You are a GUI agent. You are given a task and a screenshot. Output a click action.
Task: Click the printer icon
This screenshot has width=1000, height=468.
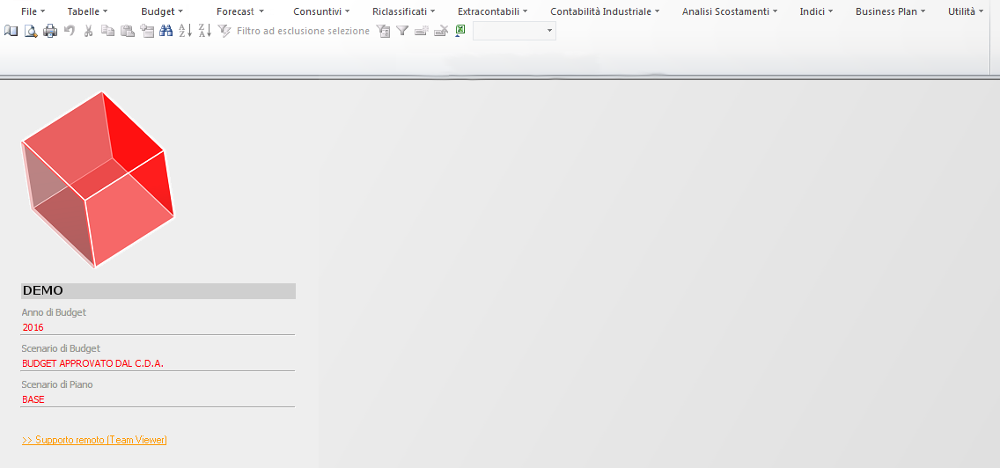click(50, 31)
